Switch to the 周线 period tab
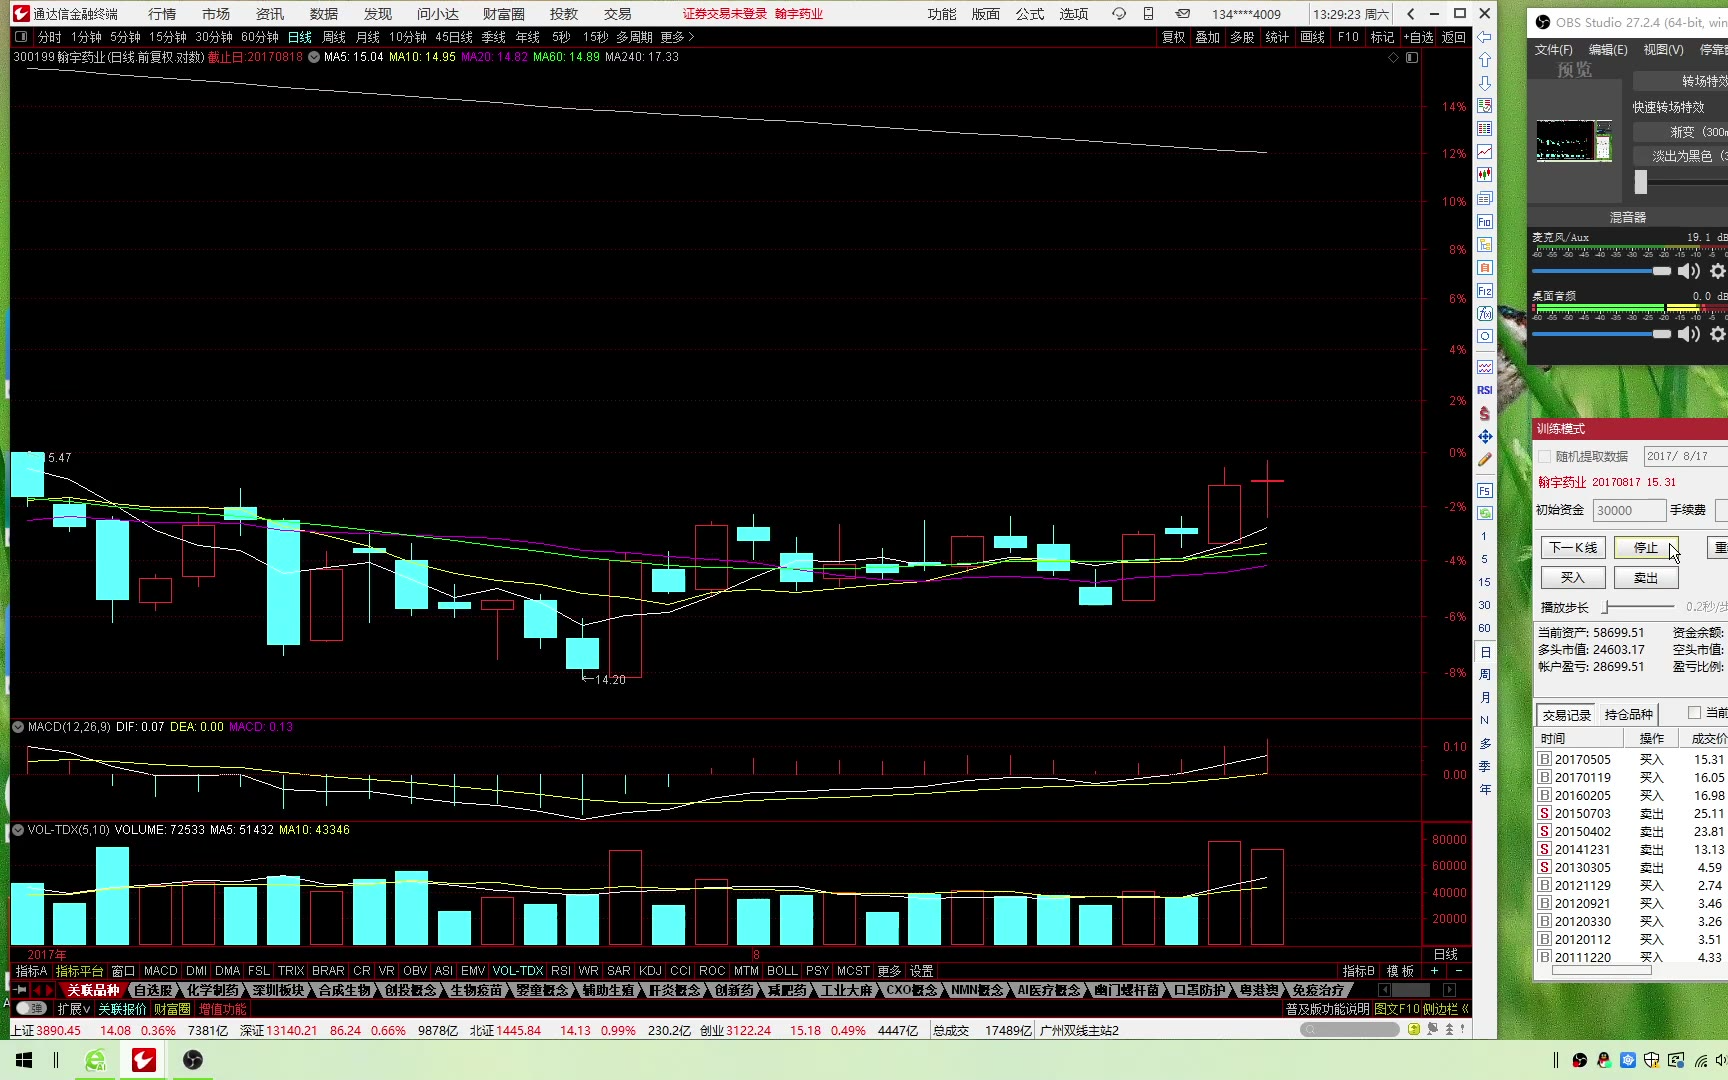1728x1080 pixels. tap(334, 37)
